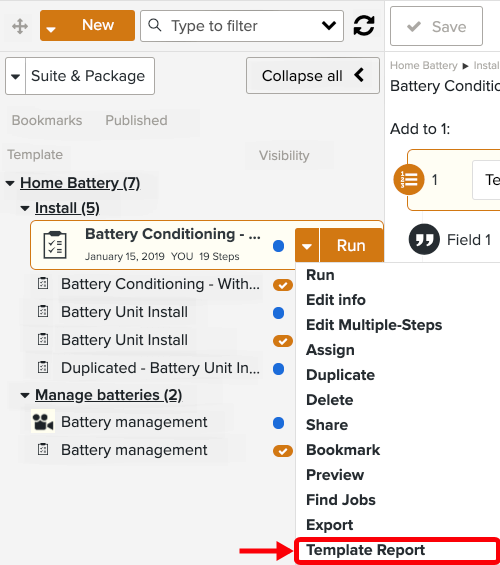This screenshot has width=500, height=565.
Task: Open the filter dropdown chevron
Action: click(x=329, y=26)
